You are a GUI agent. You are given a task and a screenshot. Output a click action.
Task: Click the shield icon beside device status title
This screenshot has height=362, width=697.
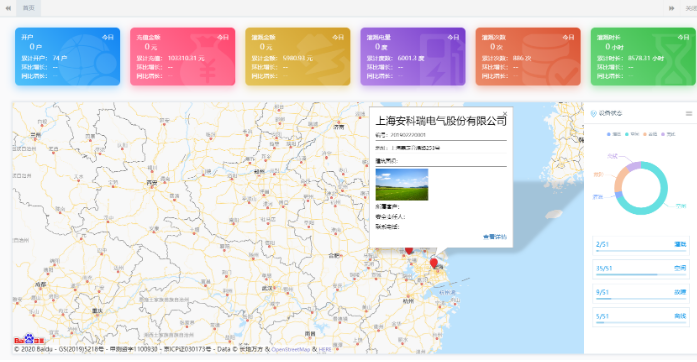593,114
